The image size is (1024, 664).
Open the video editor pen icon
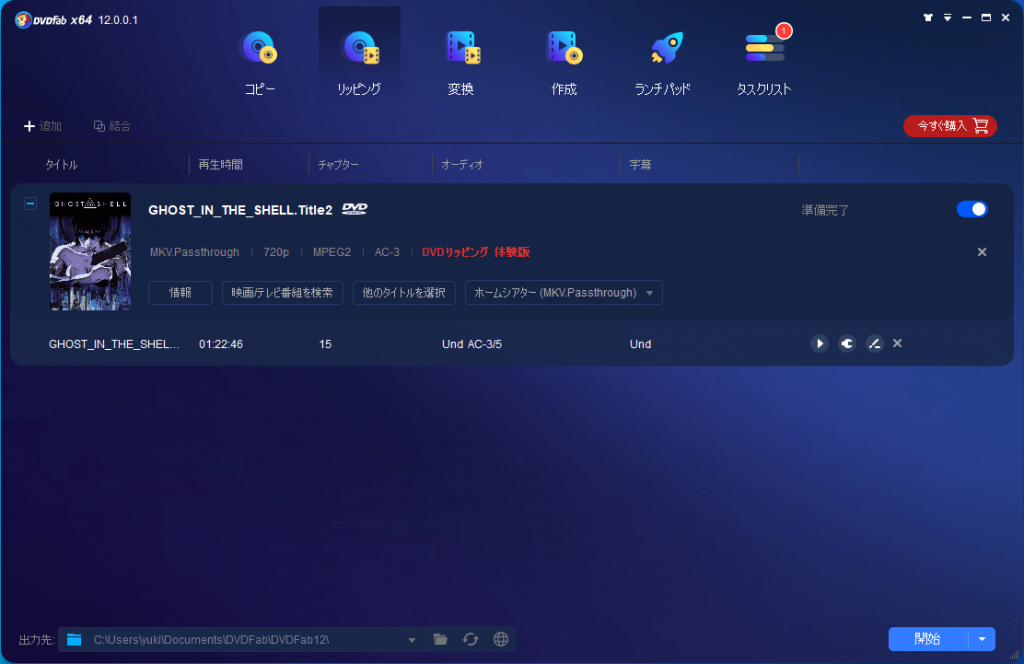pos(874,343)
